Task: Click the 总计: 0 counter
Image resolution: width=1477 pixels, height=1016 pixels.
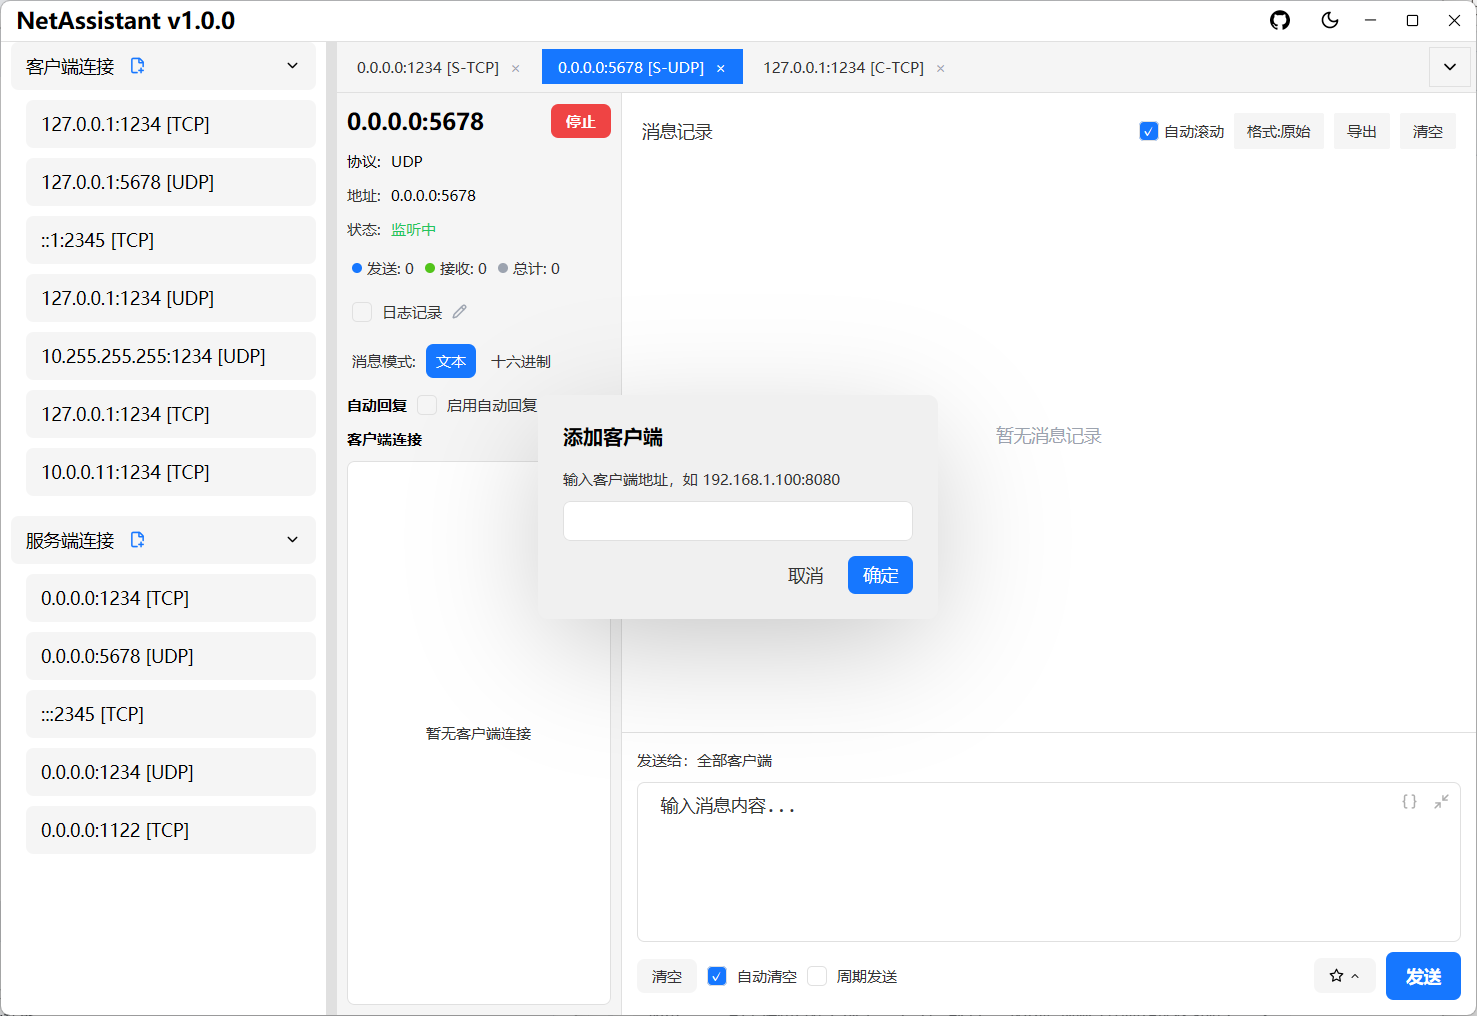Action: click(529, 269)
